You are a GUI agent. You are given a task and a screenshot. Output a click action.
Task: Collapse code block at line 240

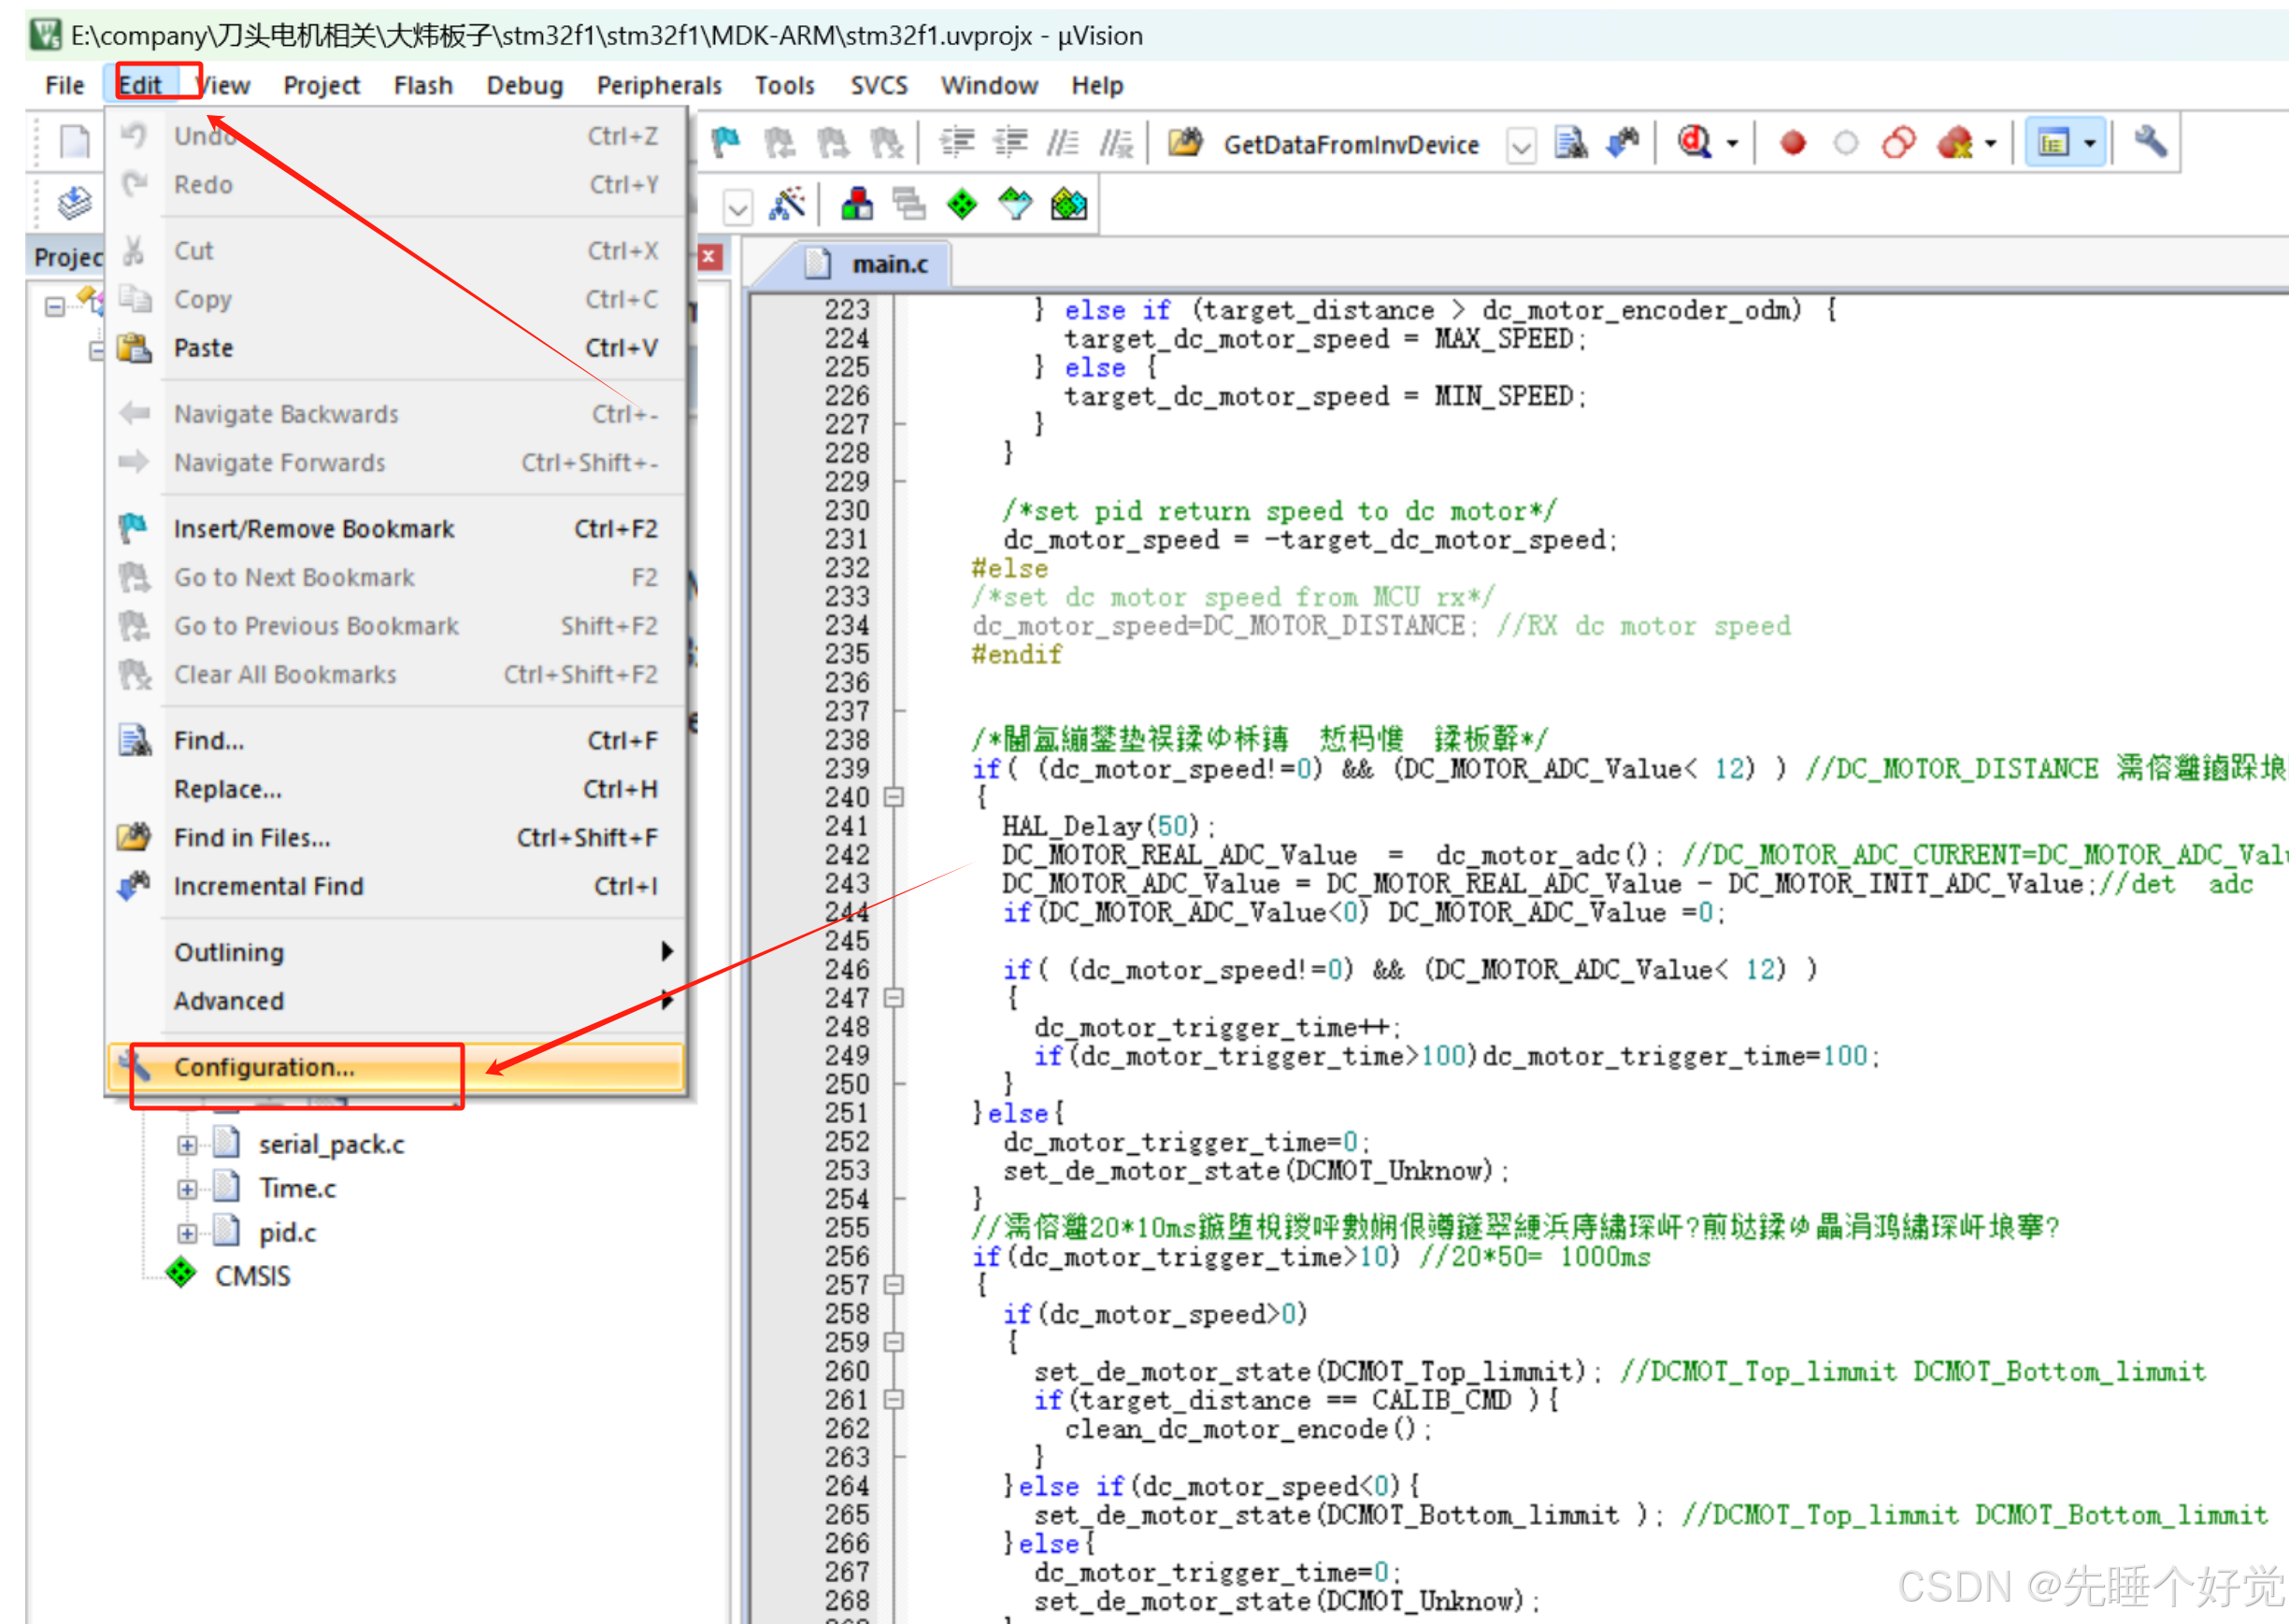pos(894,797)
